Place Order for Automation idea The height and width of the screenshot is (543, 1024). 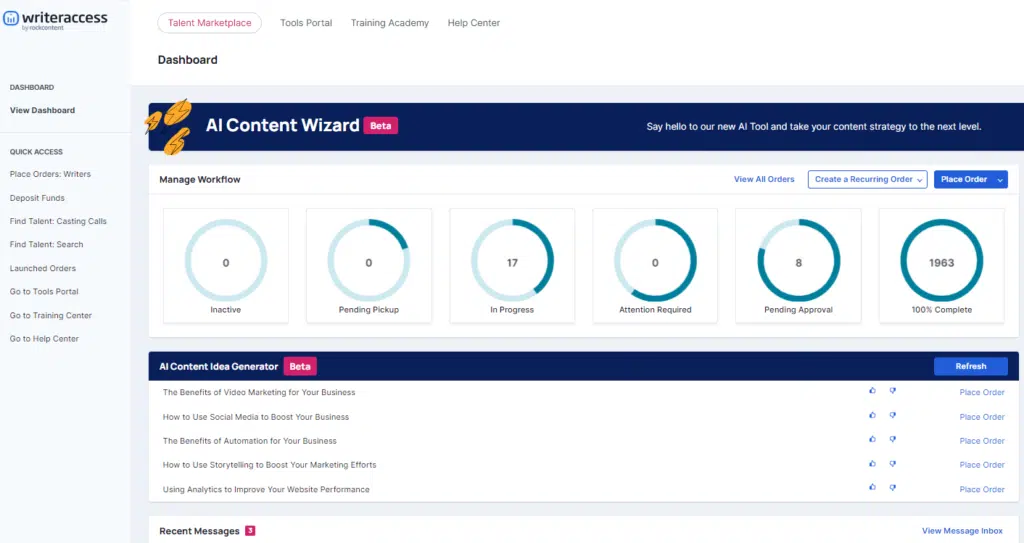[x=982, y=441]
